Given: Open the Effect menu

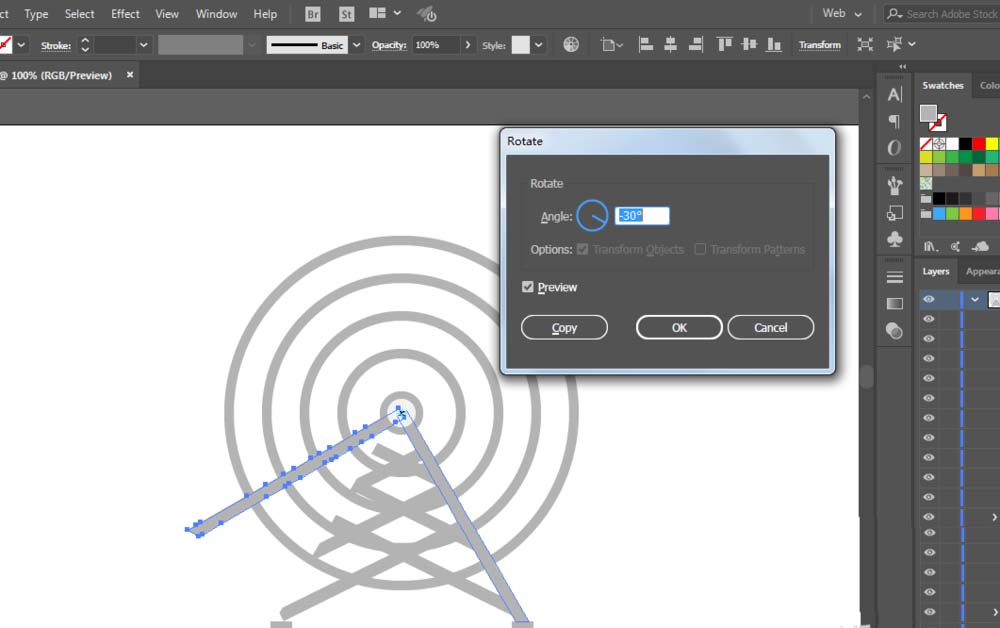Looking at the screenshot, I should [x=125, y=14].
